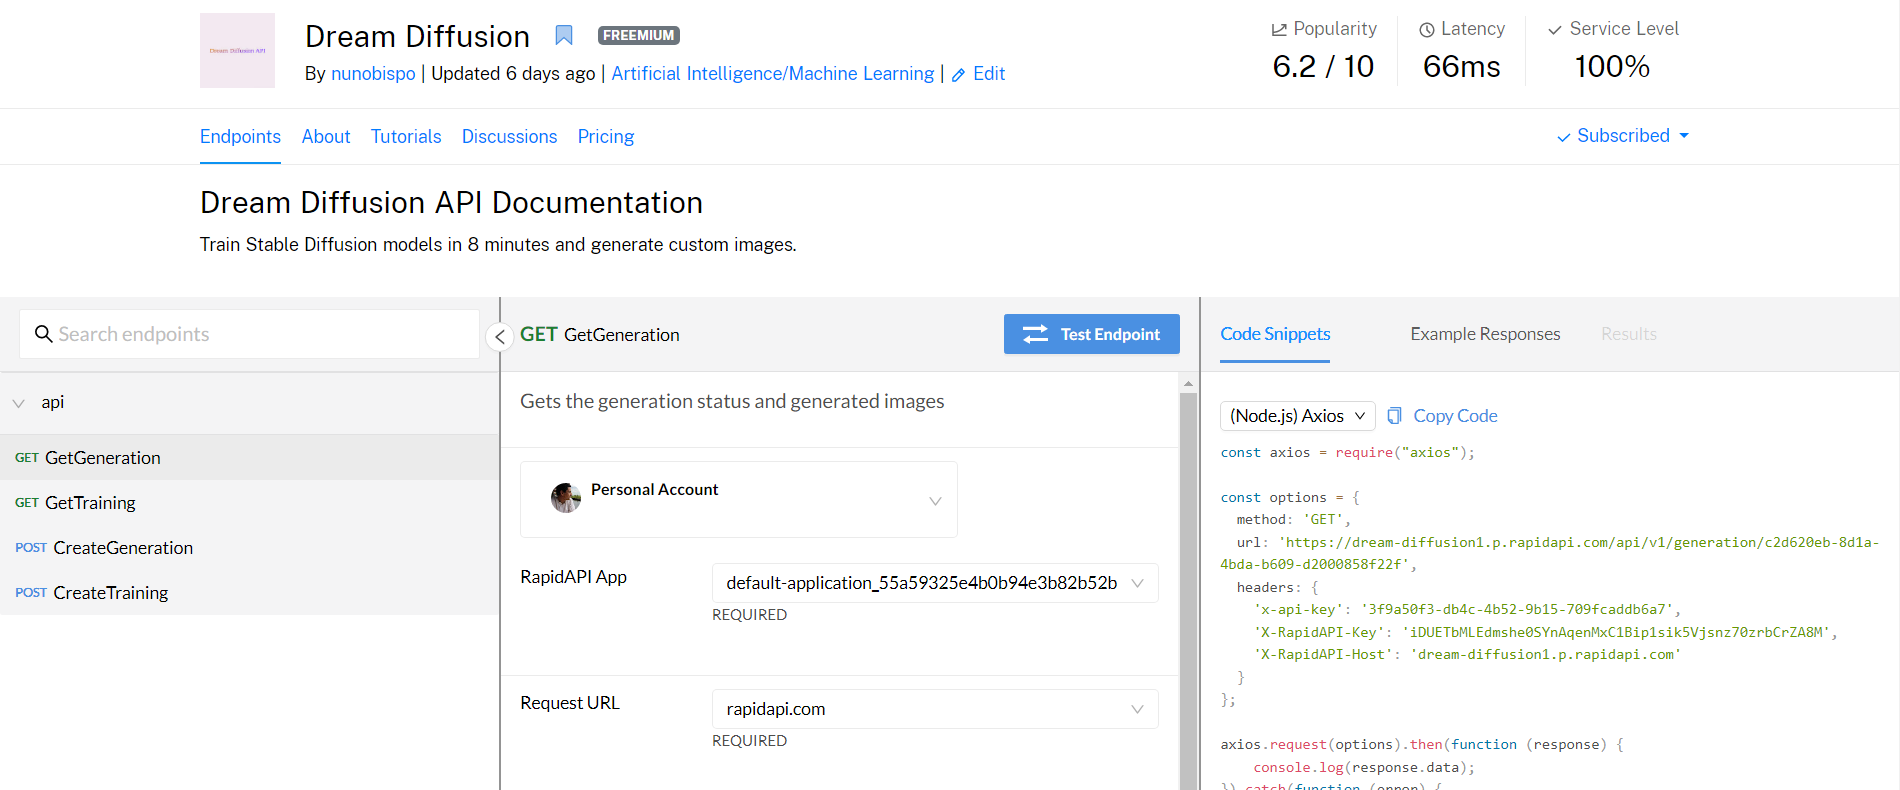Select the CreateTraining POST endpoint
Image resolution: width=1900 pixels, height=790 pixels.
click(110, 593)
